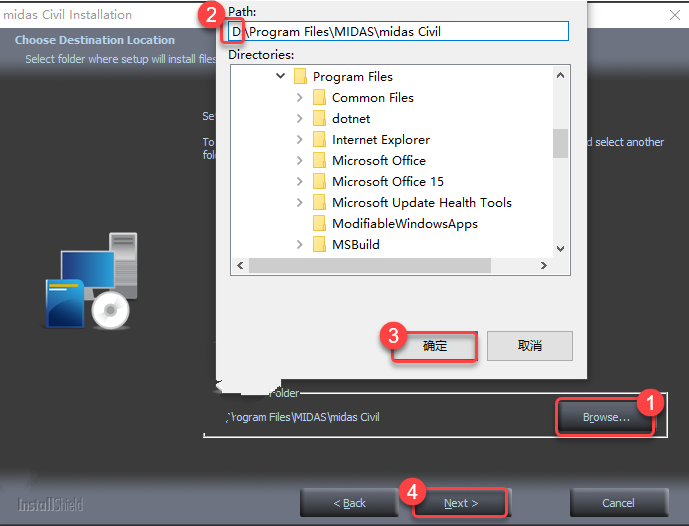Choose the Internet Explorer directory label
The image size is (689, 526).
(x=381, y=140)
